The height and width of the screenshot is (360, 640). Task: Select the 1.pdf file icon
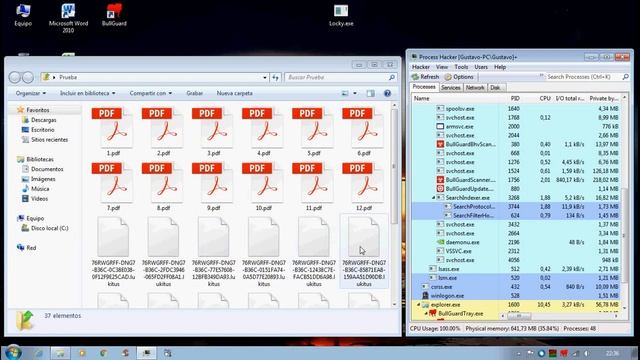click(113, 128)
